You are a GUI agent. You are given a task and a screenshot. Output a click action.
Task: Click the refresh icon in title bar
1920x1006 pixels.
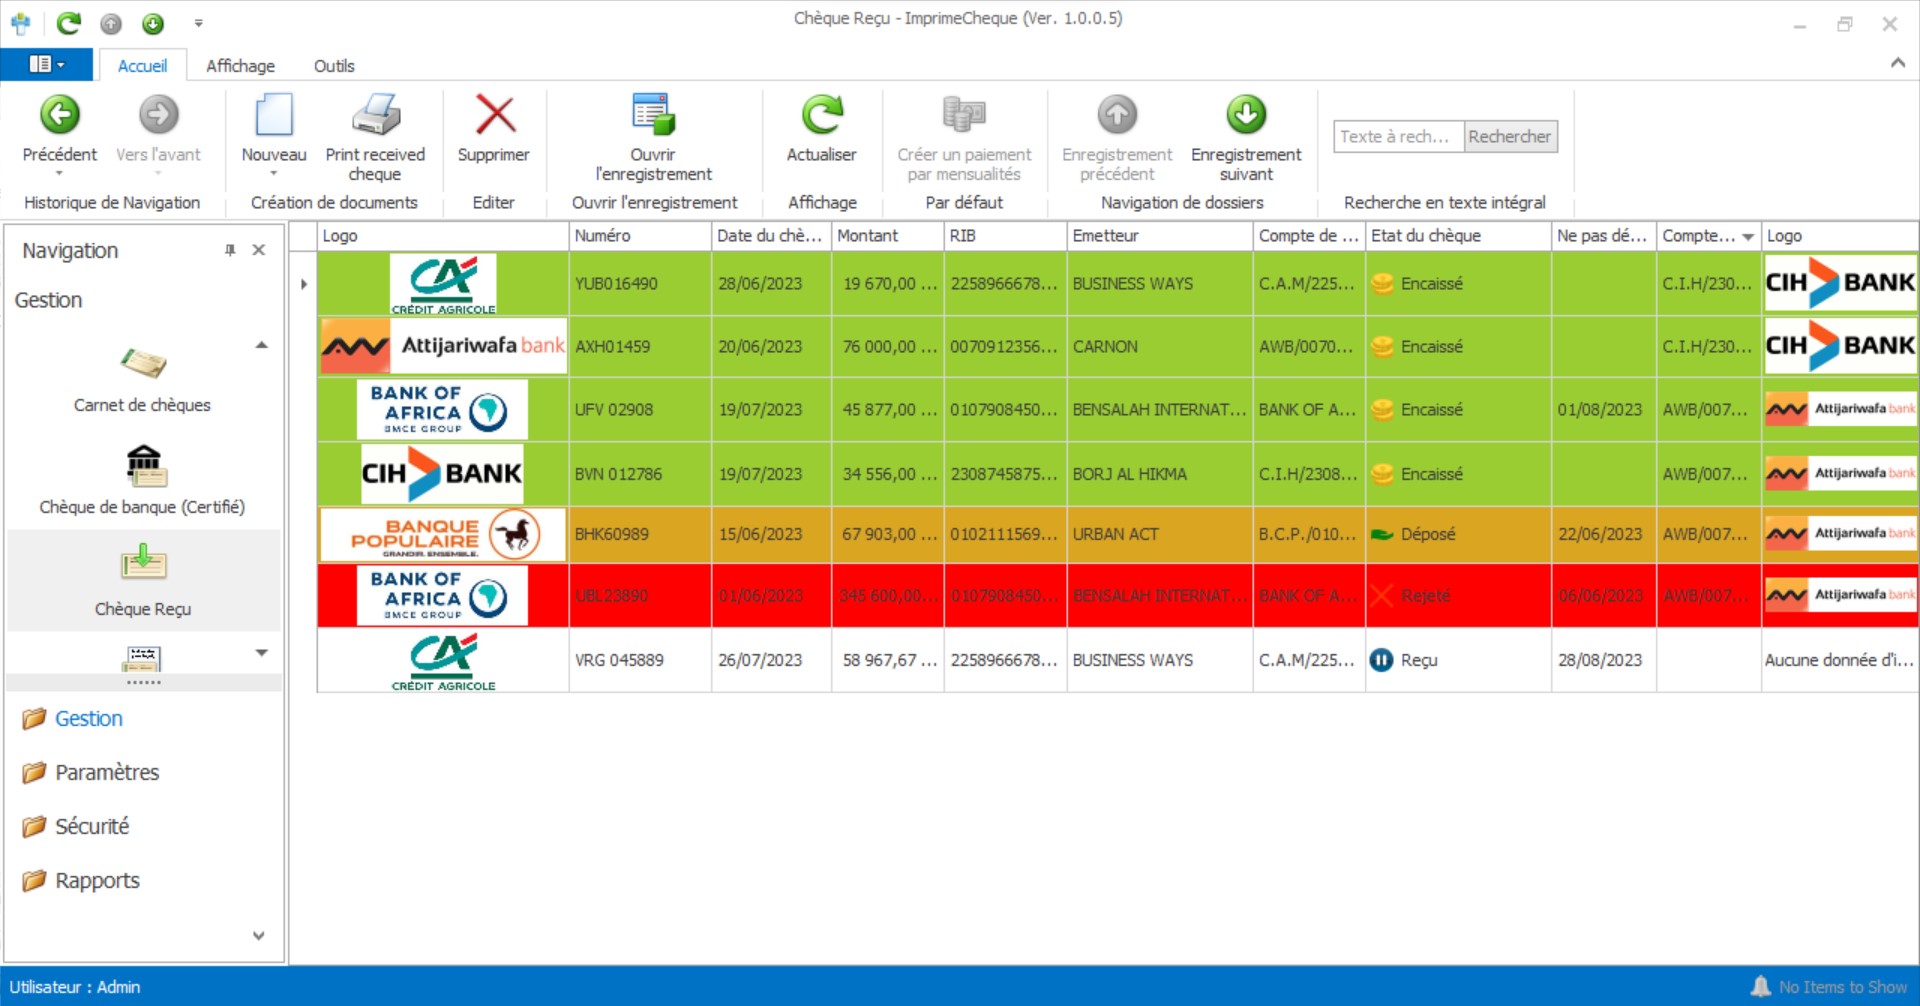pyautogui.click(x=68, y=23)
